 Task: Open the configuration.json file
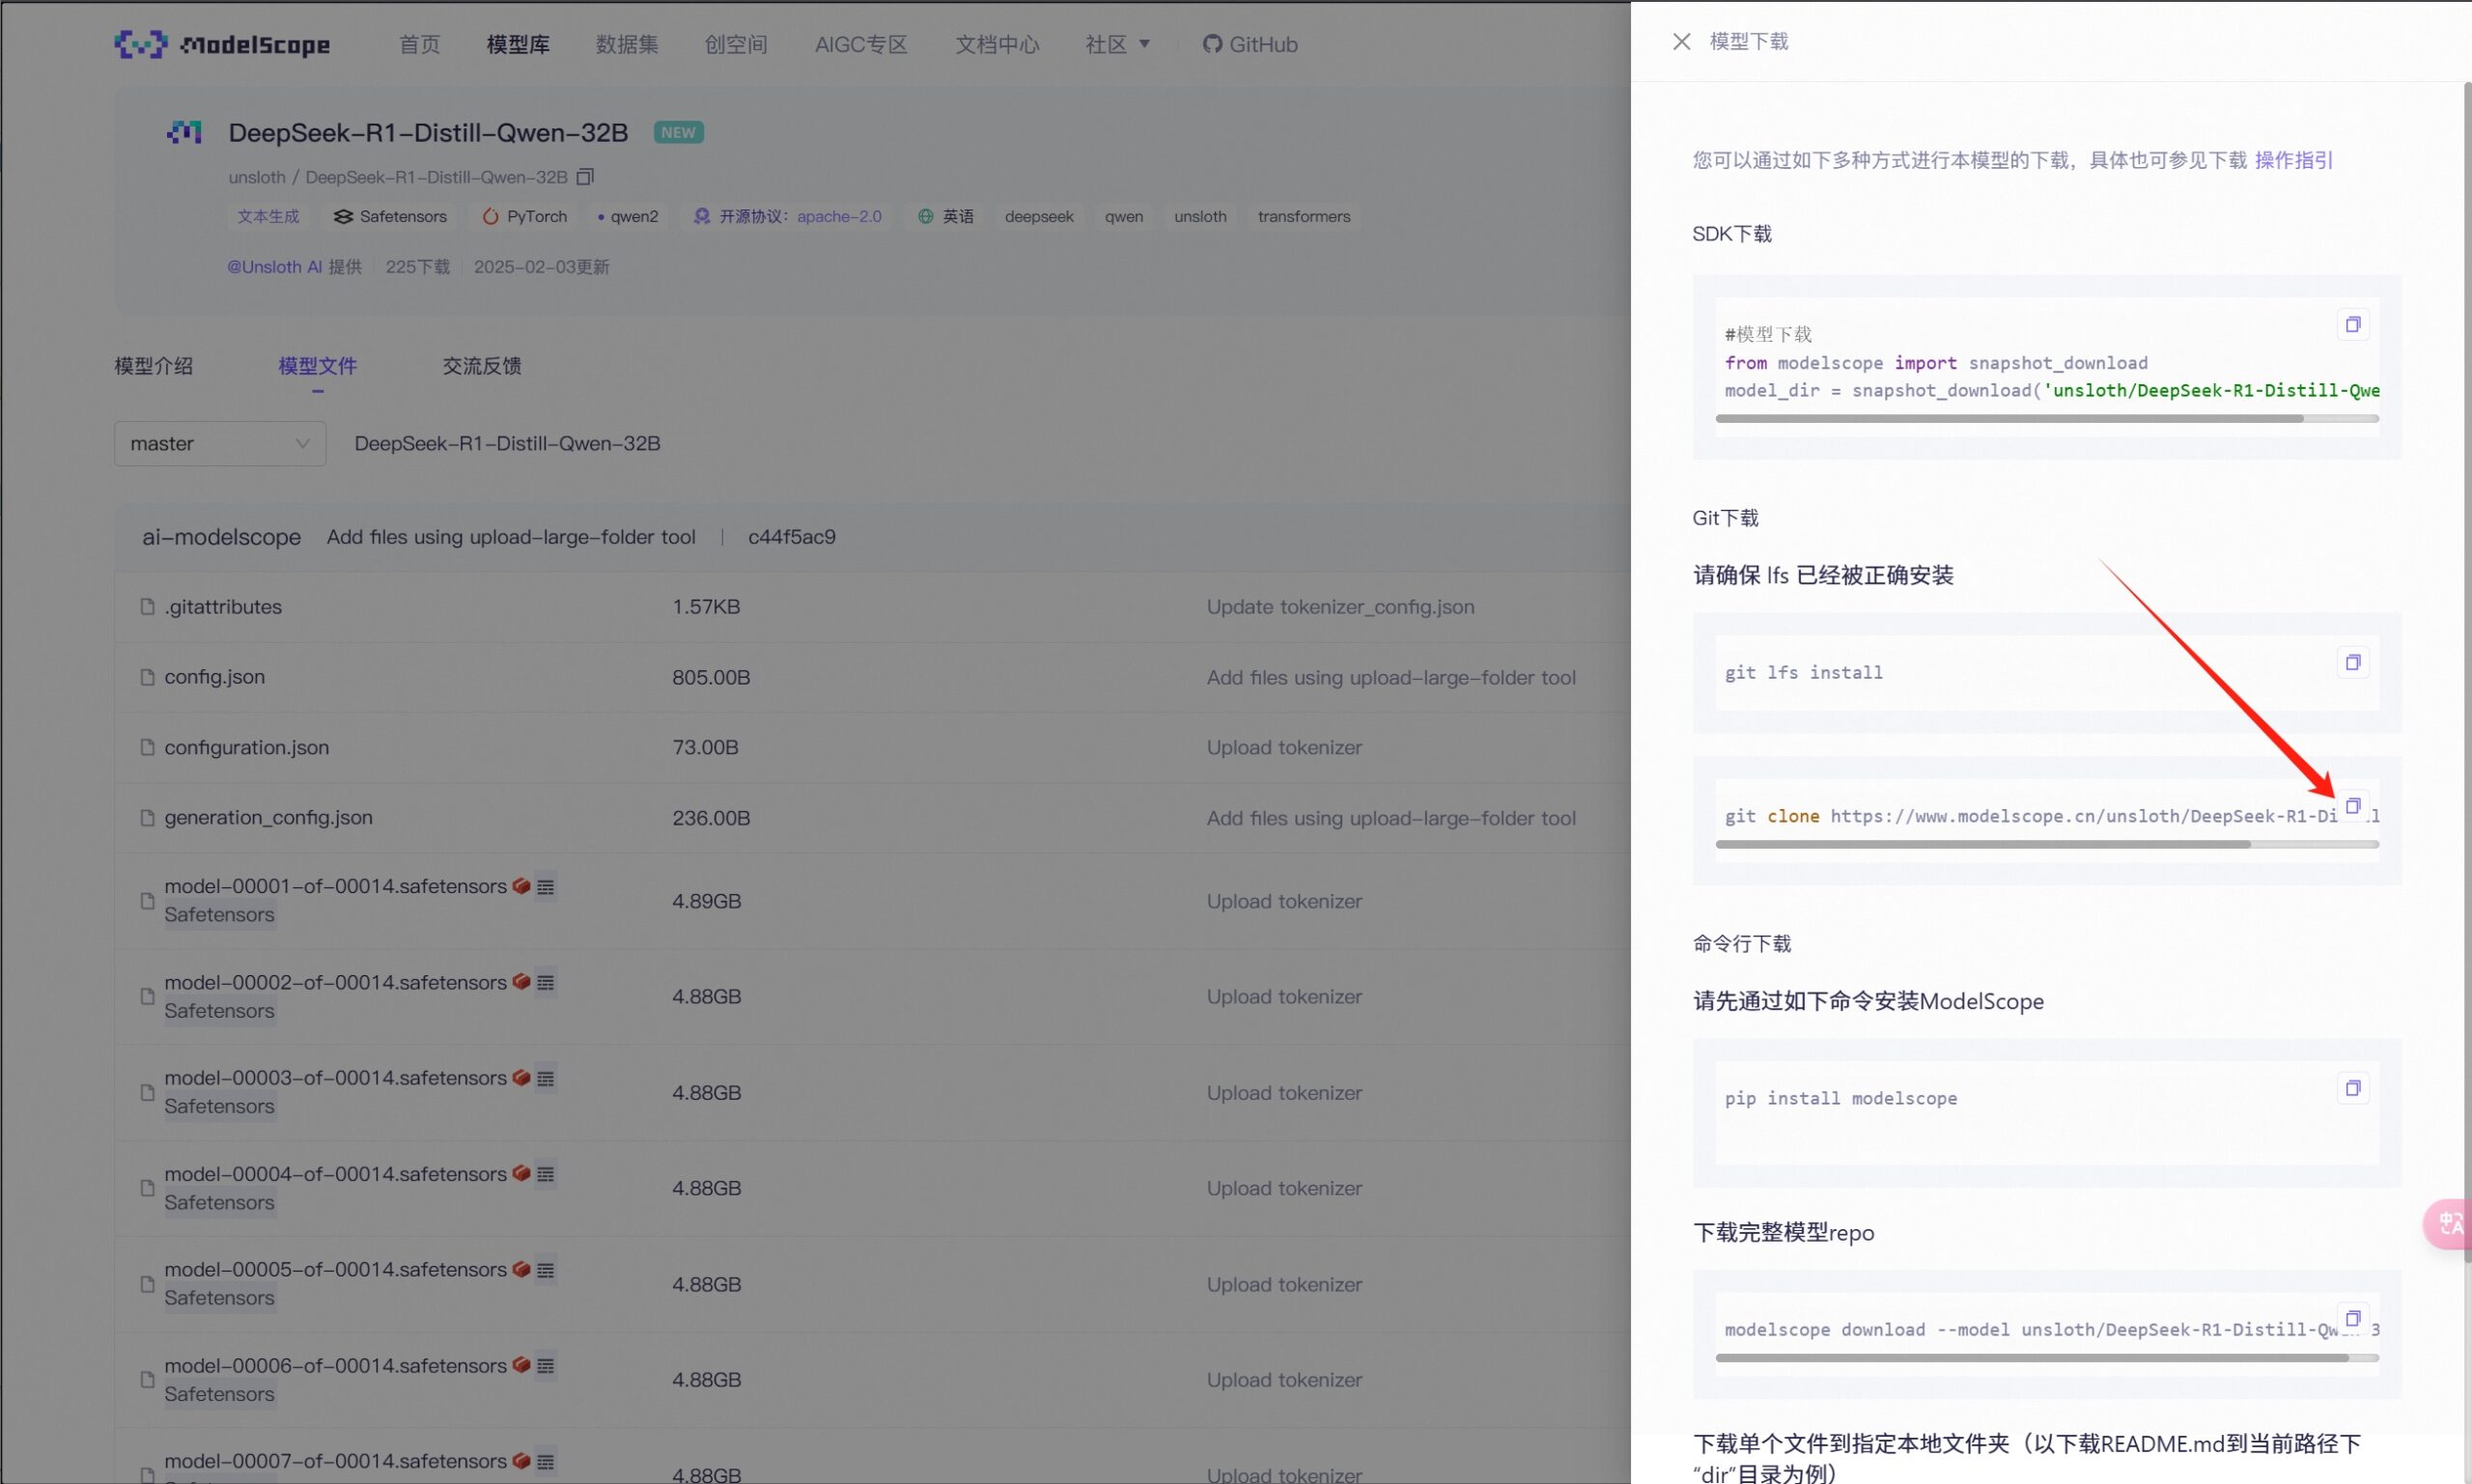pos(247,747)
